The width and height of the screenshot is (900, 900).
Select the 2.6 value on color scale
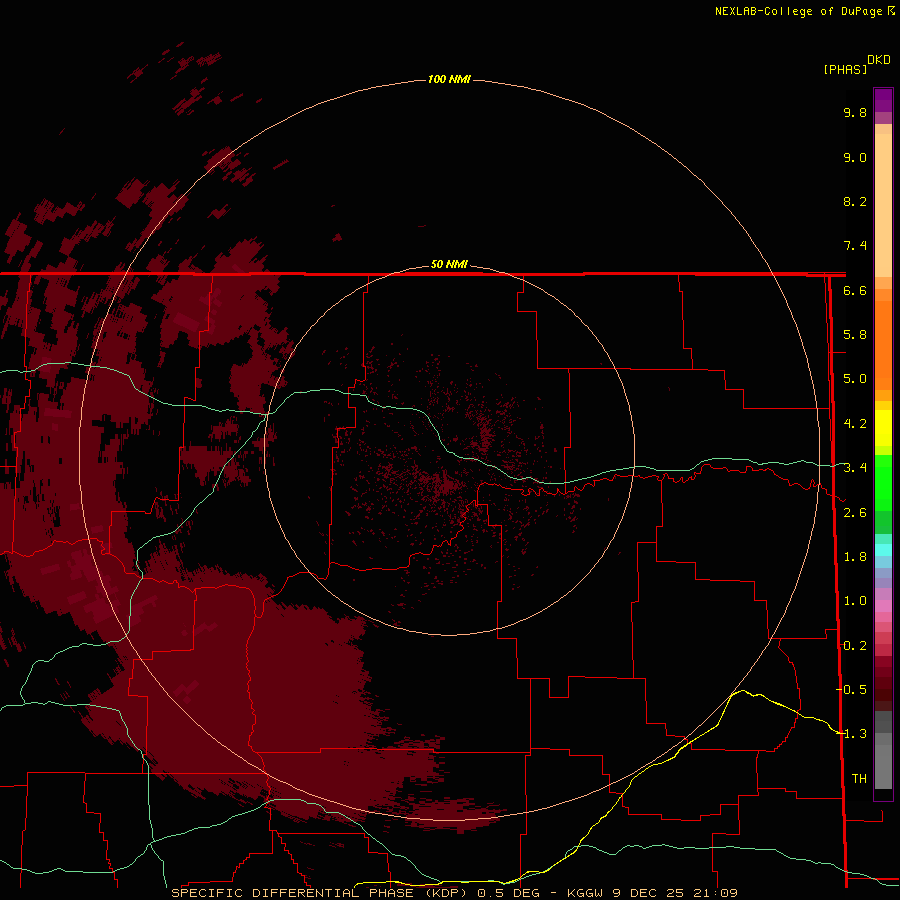(855, 513)
